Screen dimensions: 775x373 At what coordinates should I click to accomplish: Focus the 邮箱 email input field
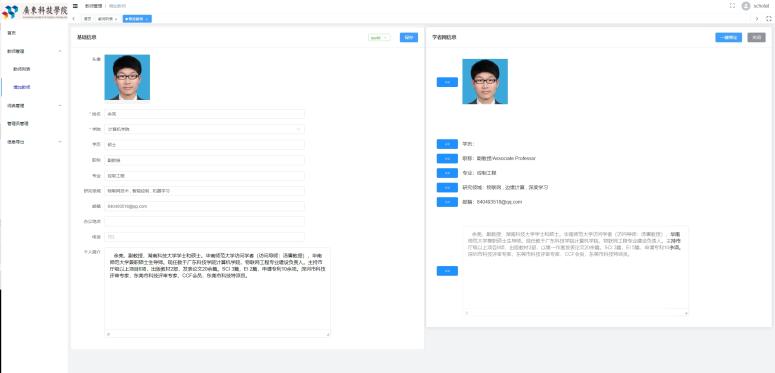click(204, 206)
